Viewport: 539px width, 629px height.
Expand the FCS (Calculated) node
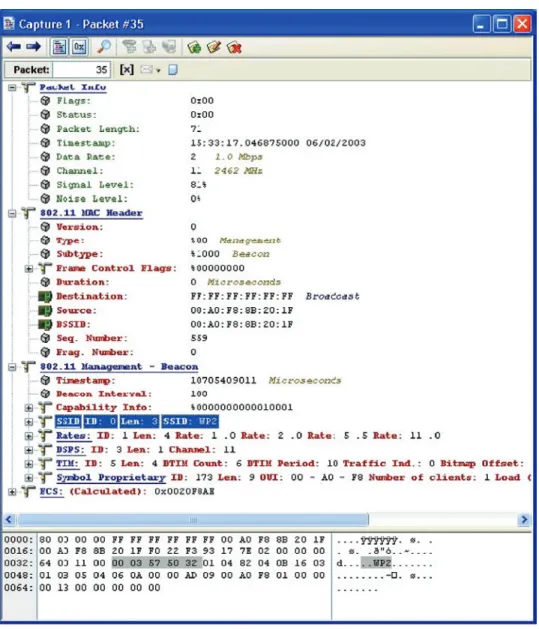click(12, 492)
